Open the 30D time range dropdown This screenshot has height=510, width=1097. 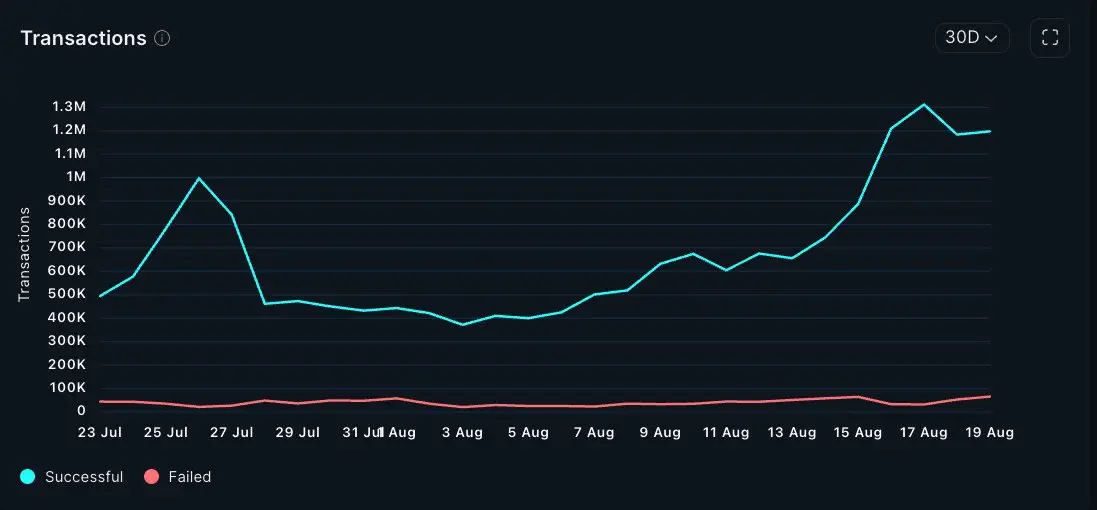tap(972, 38)
